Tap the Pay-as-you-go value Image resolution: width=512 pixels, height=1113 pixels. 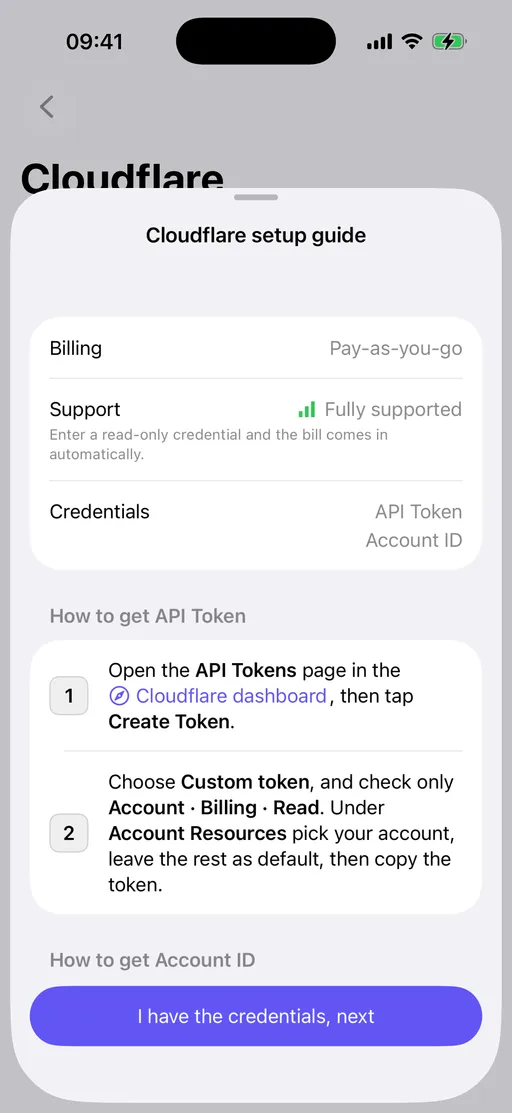[396, 349]
